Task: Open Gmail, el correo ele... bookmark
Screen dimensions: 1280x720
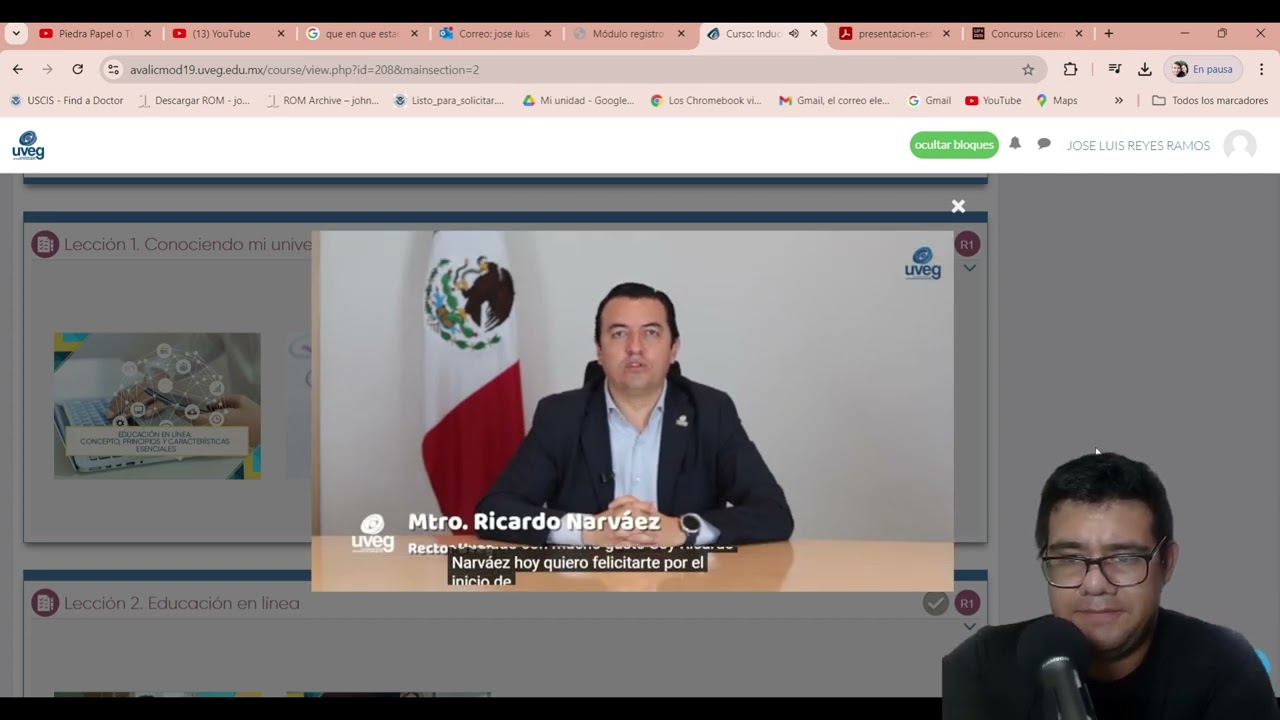Action: click(834, 100)
